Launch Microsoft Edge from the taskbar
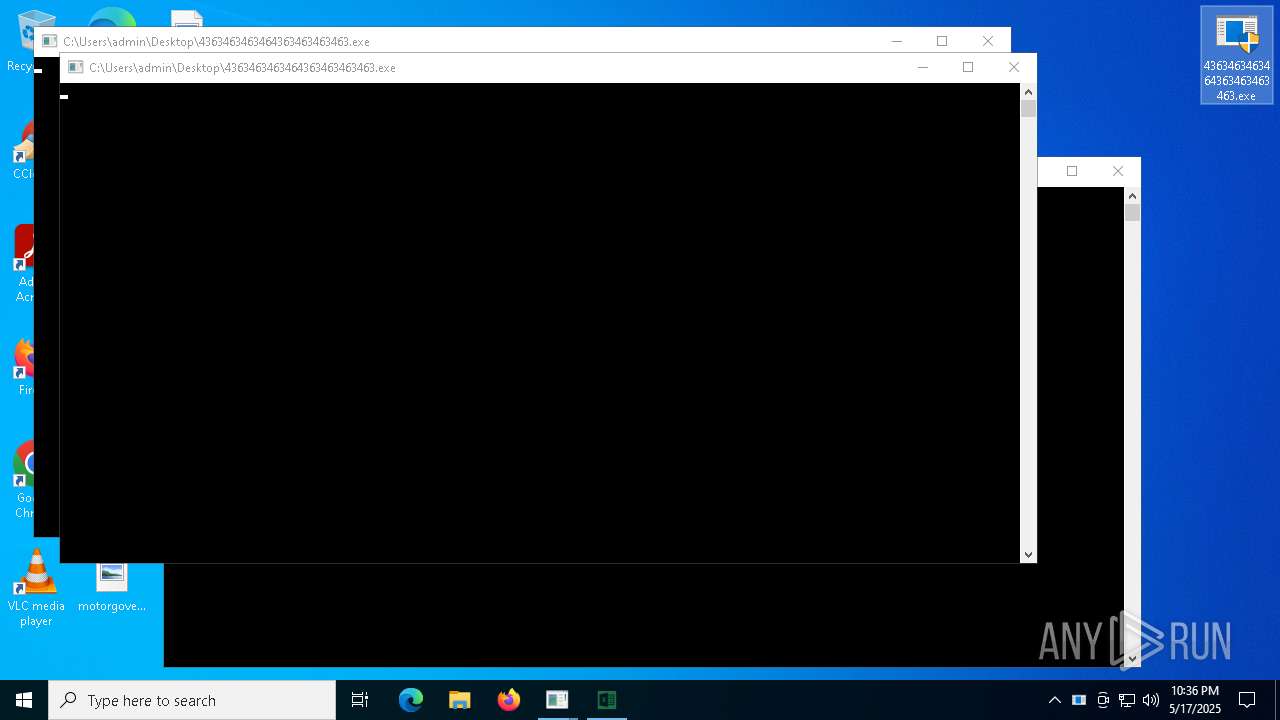 pos(411,700)
